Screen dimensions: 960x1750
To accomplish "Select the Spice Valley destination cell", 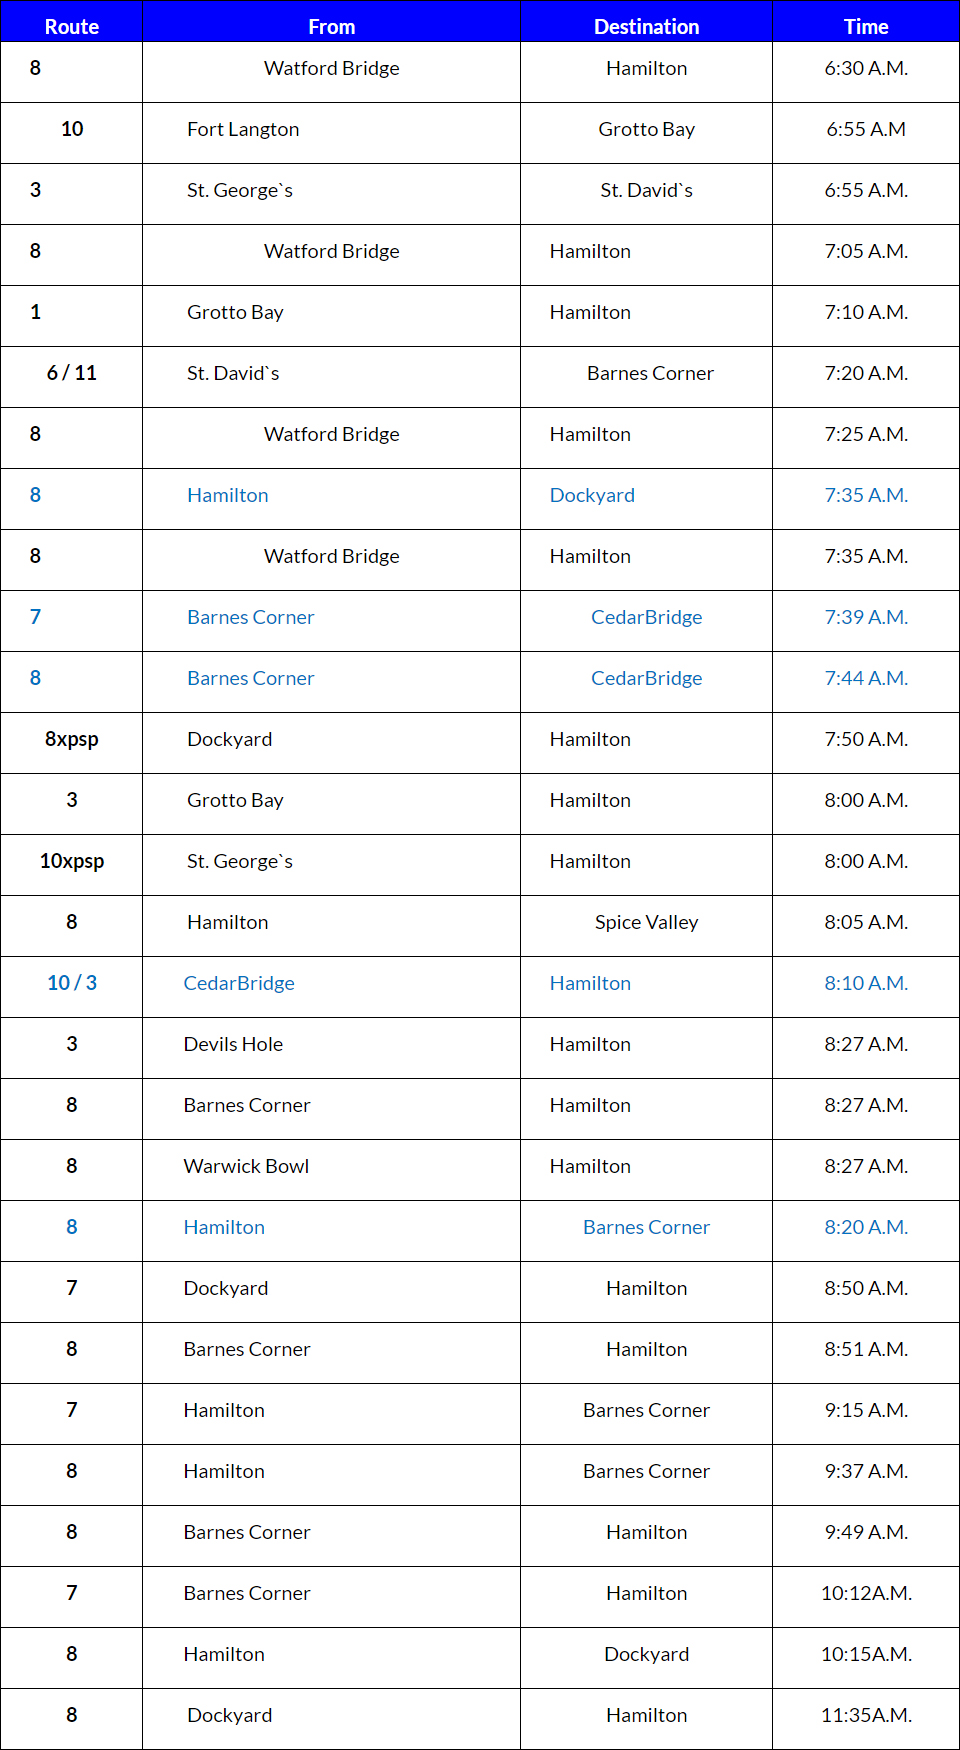I will (646, 922).
